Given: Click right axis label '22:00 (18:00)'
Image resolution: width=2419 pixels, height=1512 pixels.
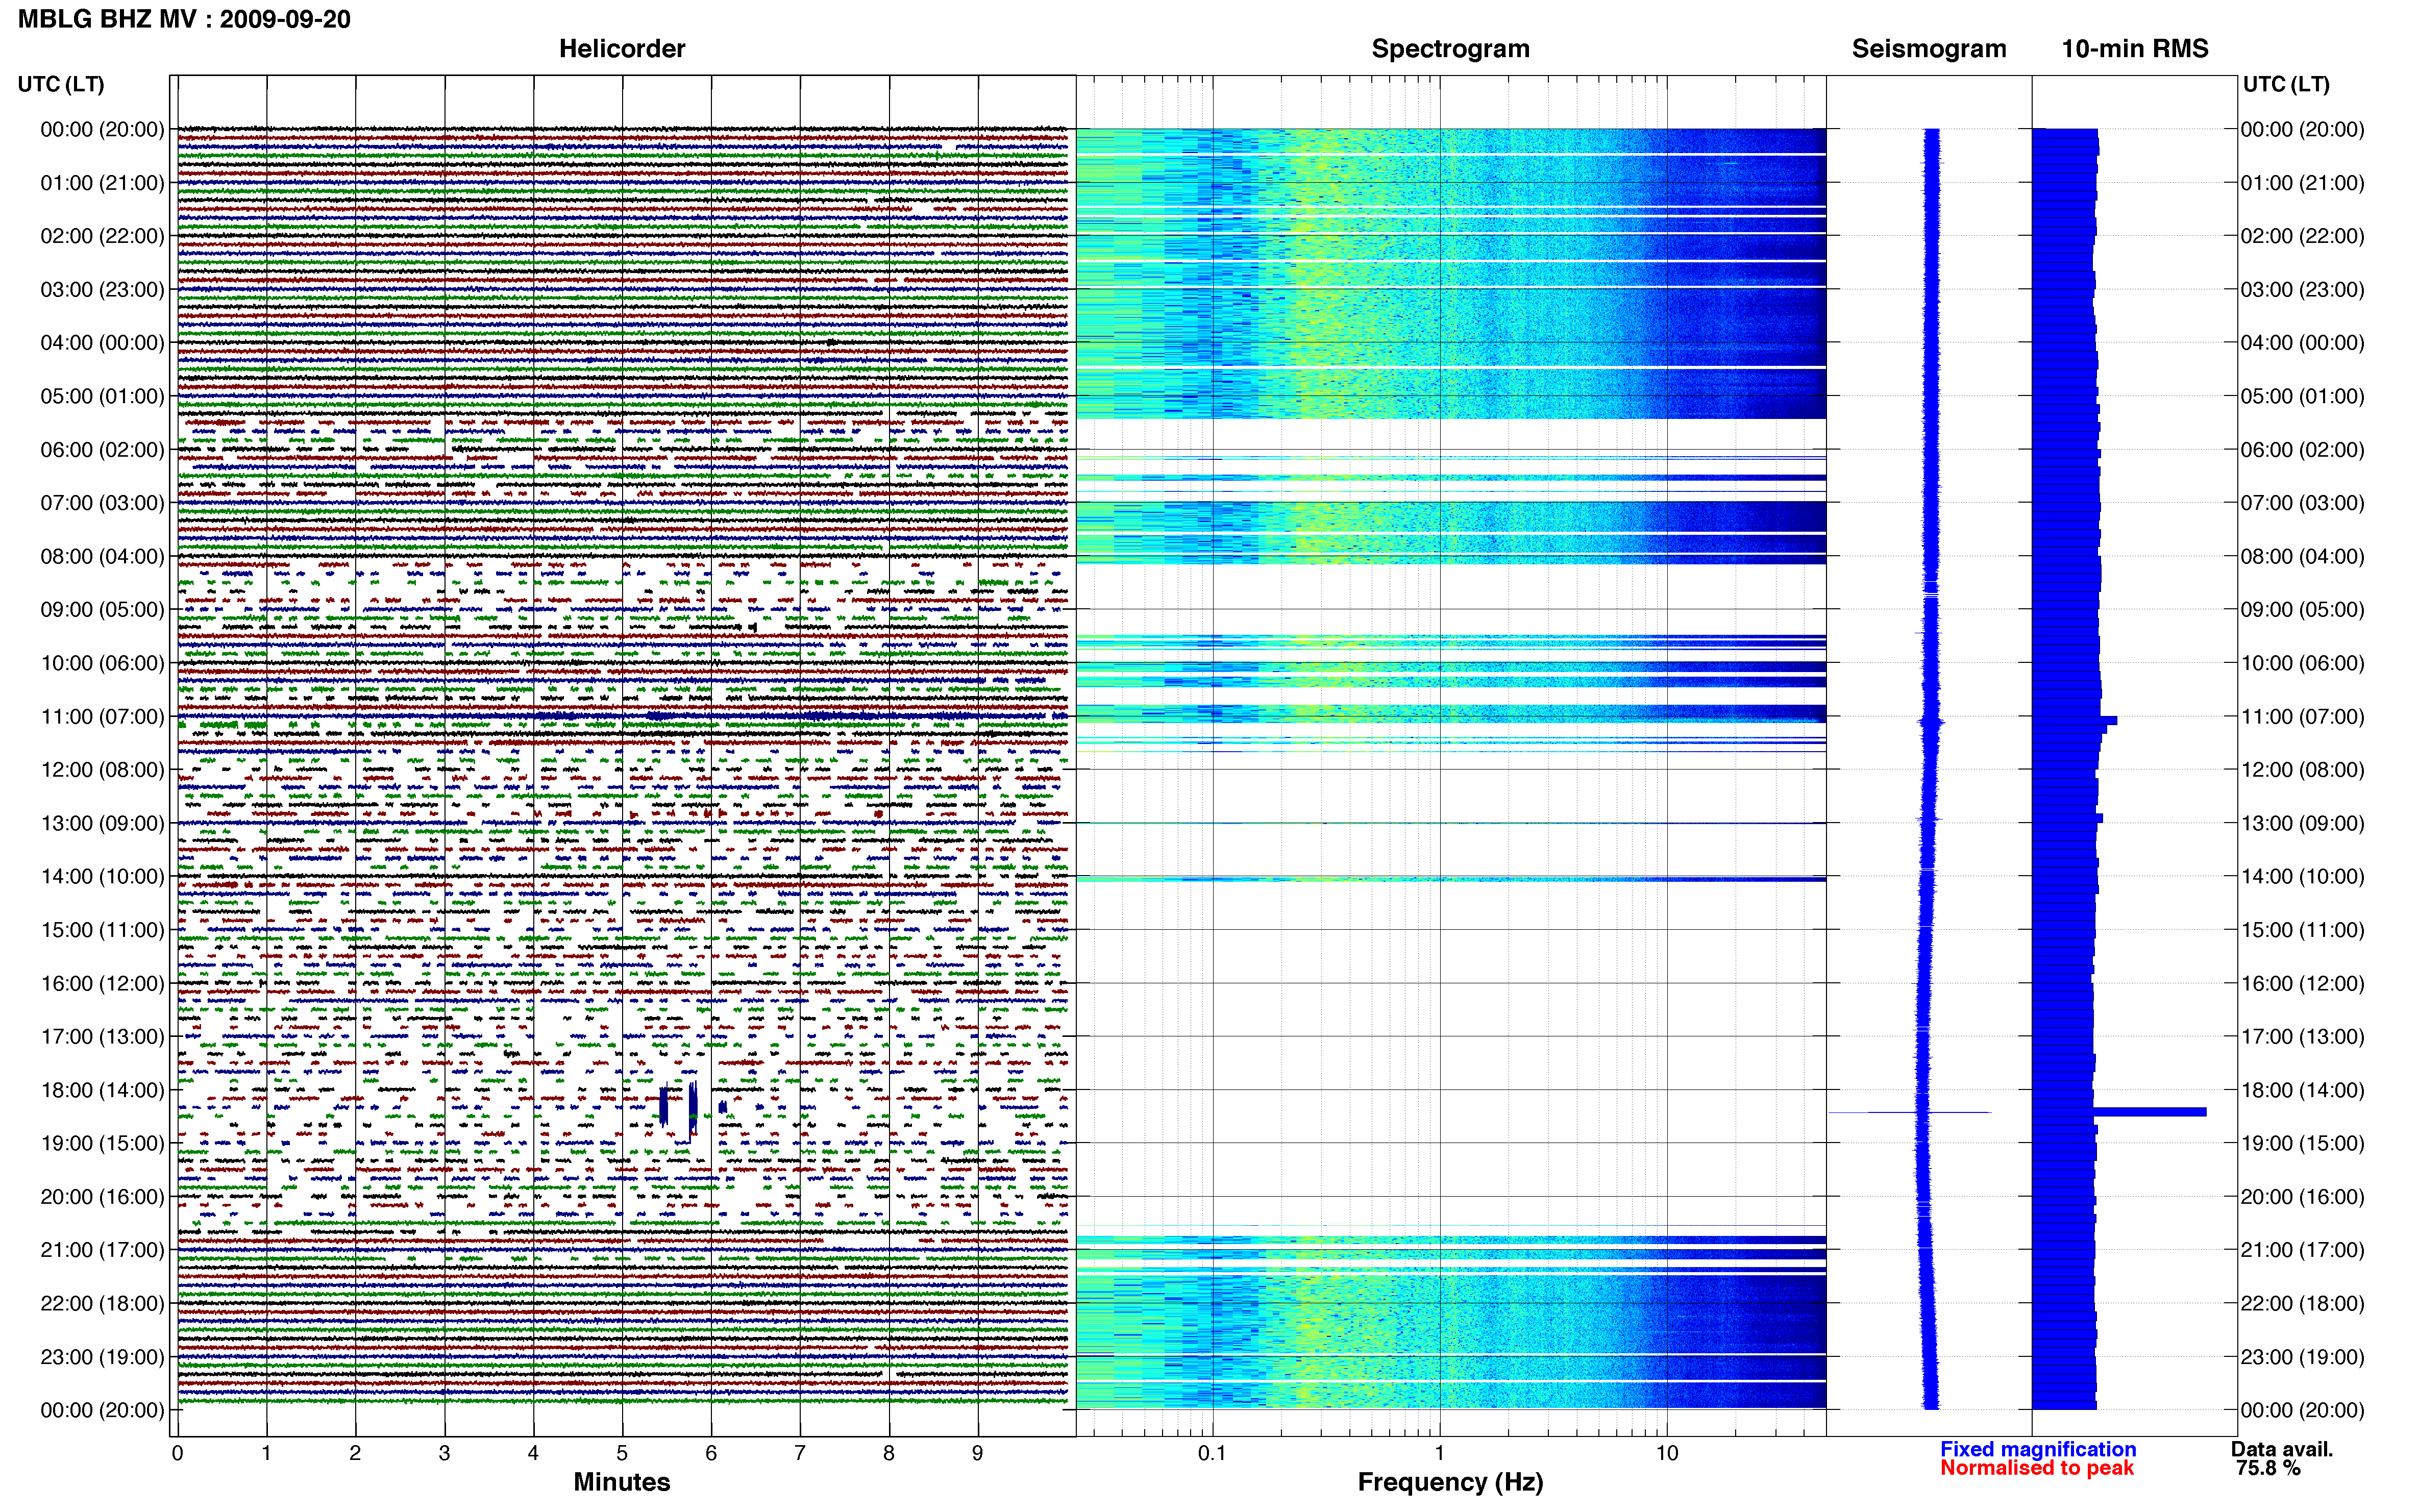Looking at the screenshot, I should pos(2302,1304).
